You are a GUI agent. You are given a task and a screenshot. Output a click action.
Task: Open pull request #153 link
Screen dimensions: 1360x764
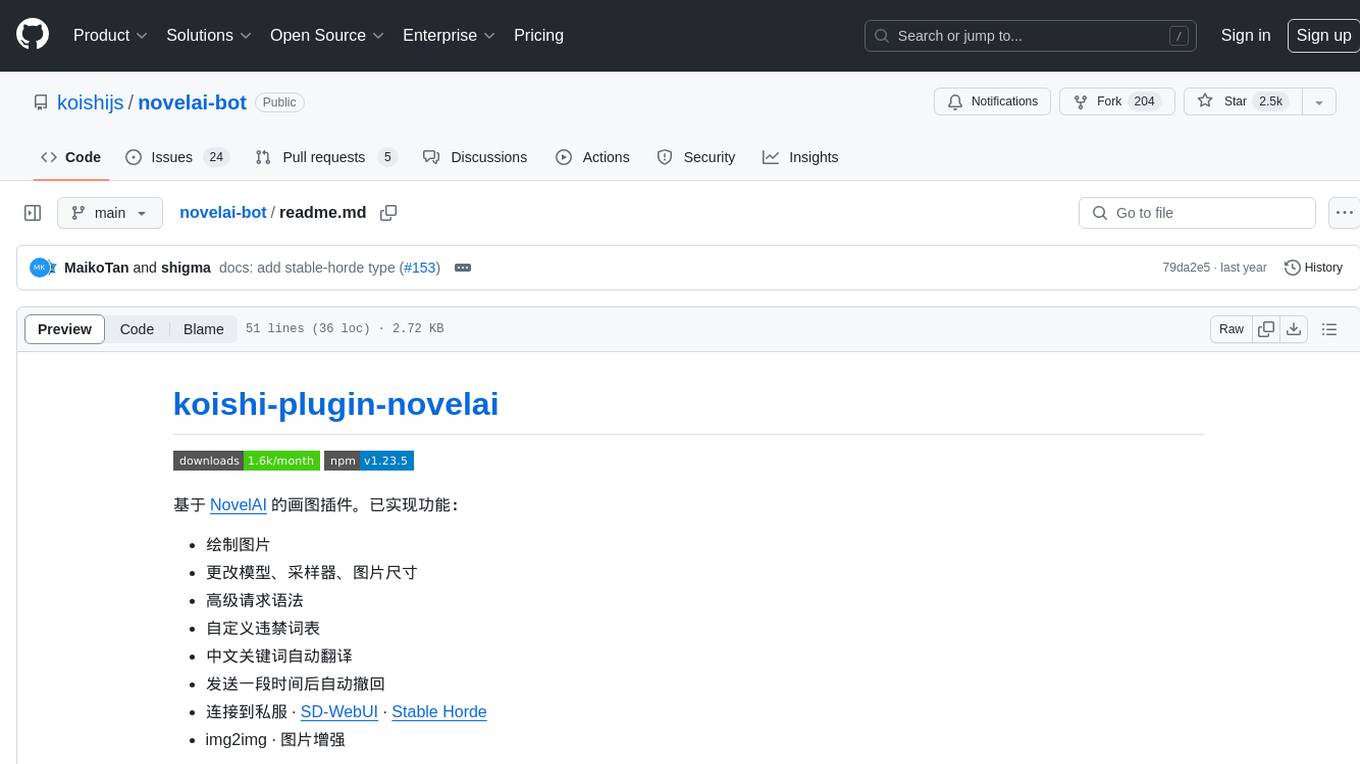(420, 268)
